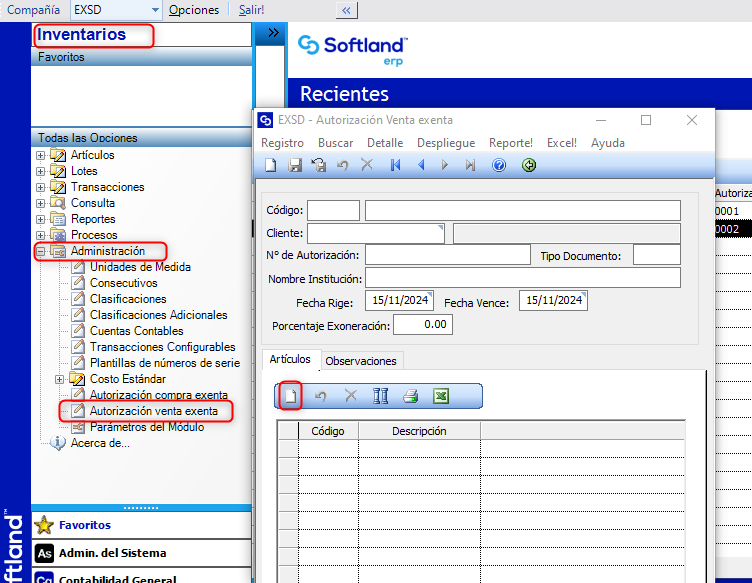752x583 pixels.
Task: Click the Reporte! menu item
Action: pyautogui.click(x=511, y=143)
